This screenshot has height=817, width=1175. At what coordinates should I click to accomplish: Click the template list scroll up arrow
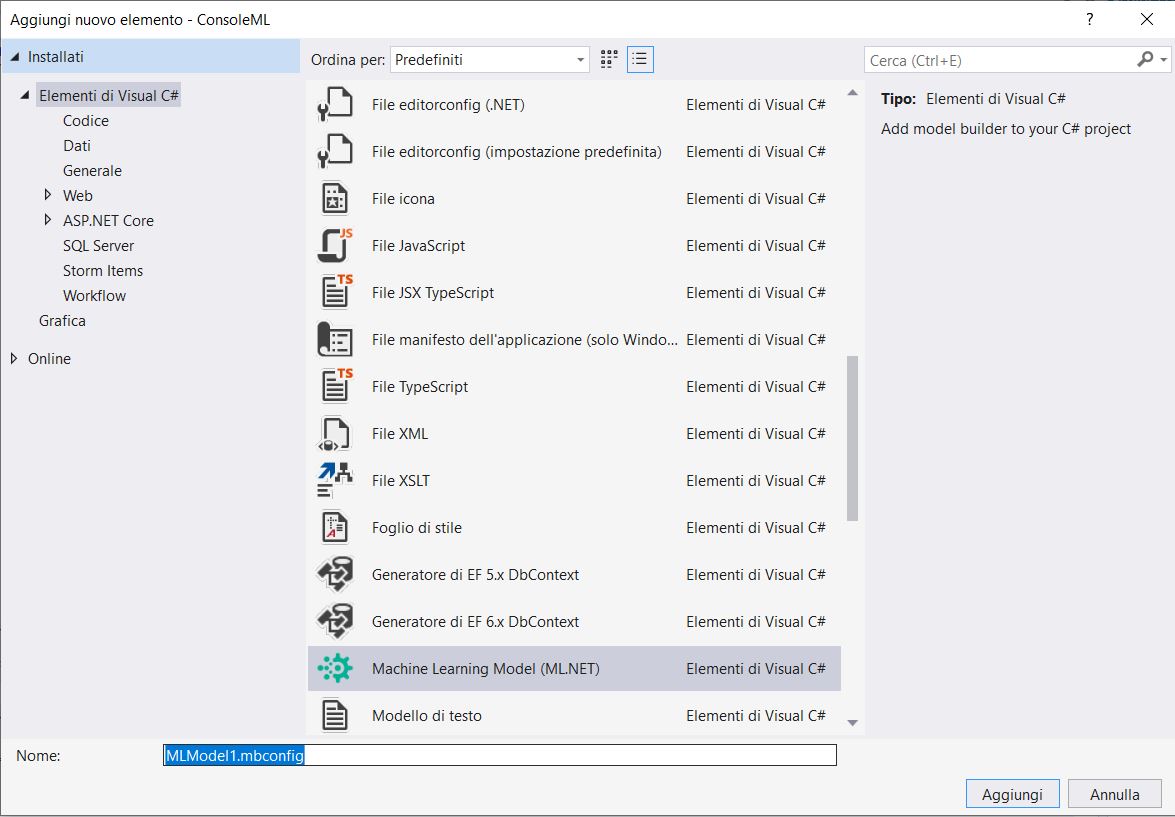852,93
